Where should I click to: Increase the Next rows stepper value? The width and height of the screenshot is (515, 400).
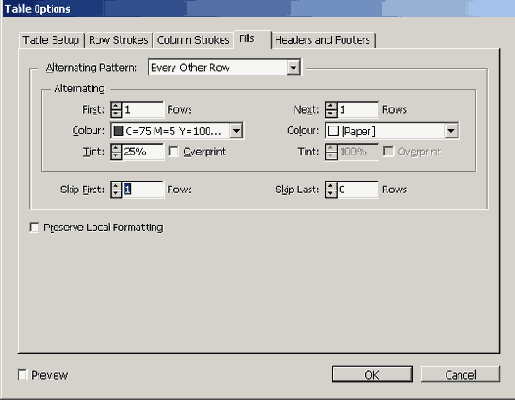(x=331, y=106)
